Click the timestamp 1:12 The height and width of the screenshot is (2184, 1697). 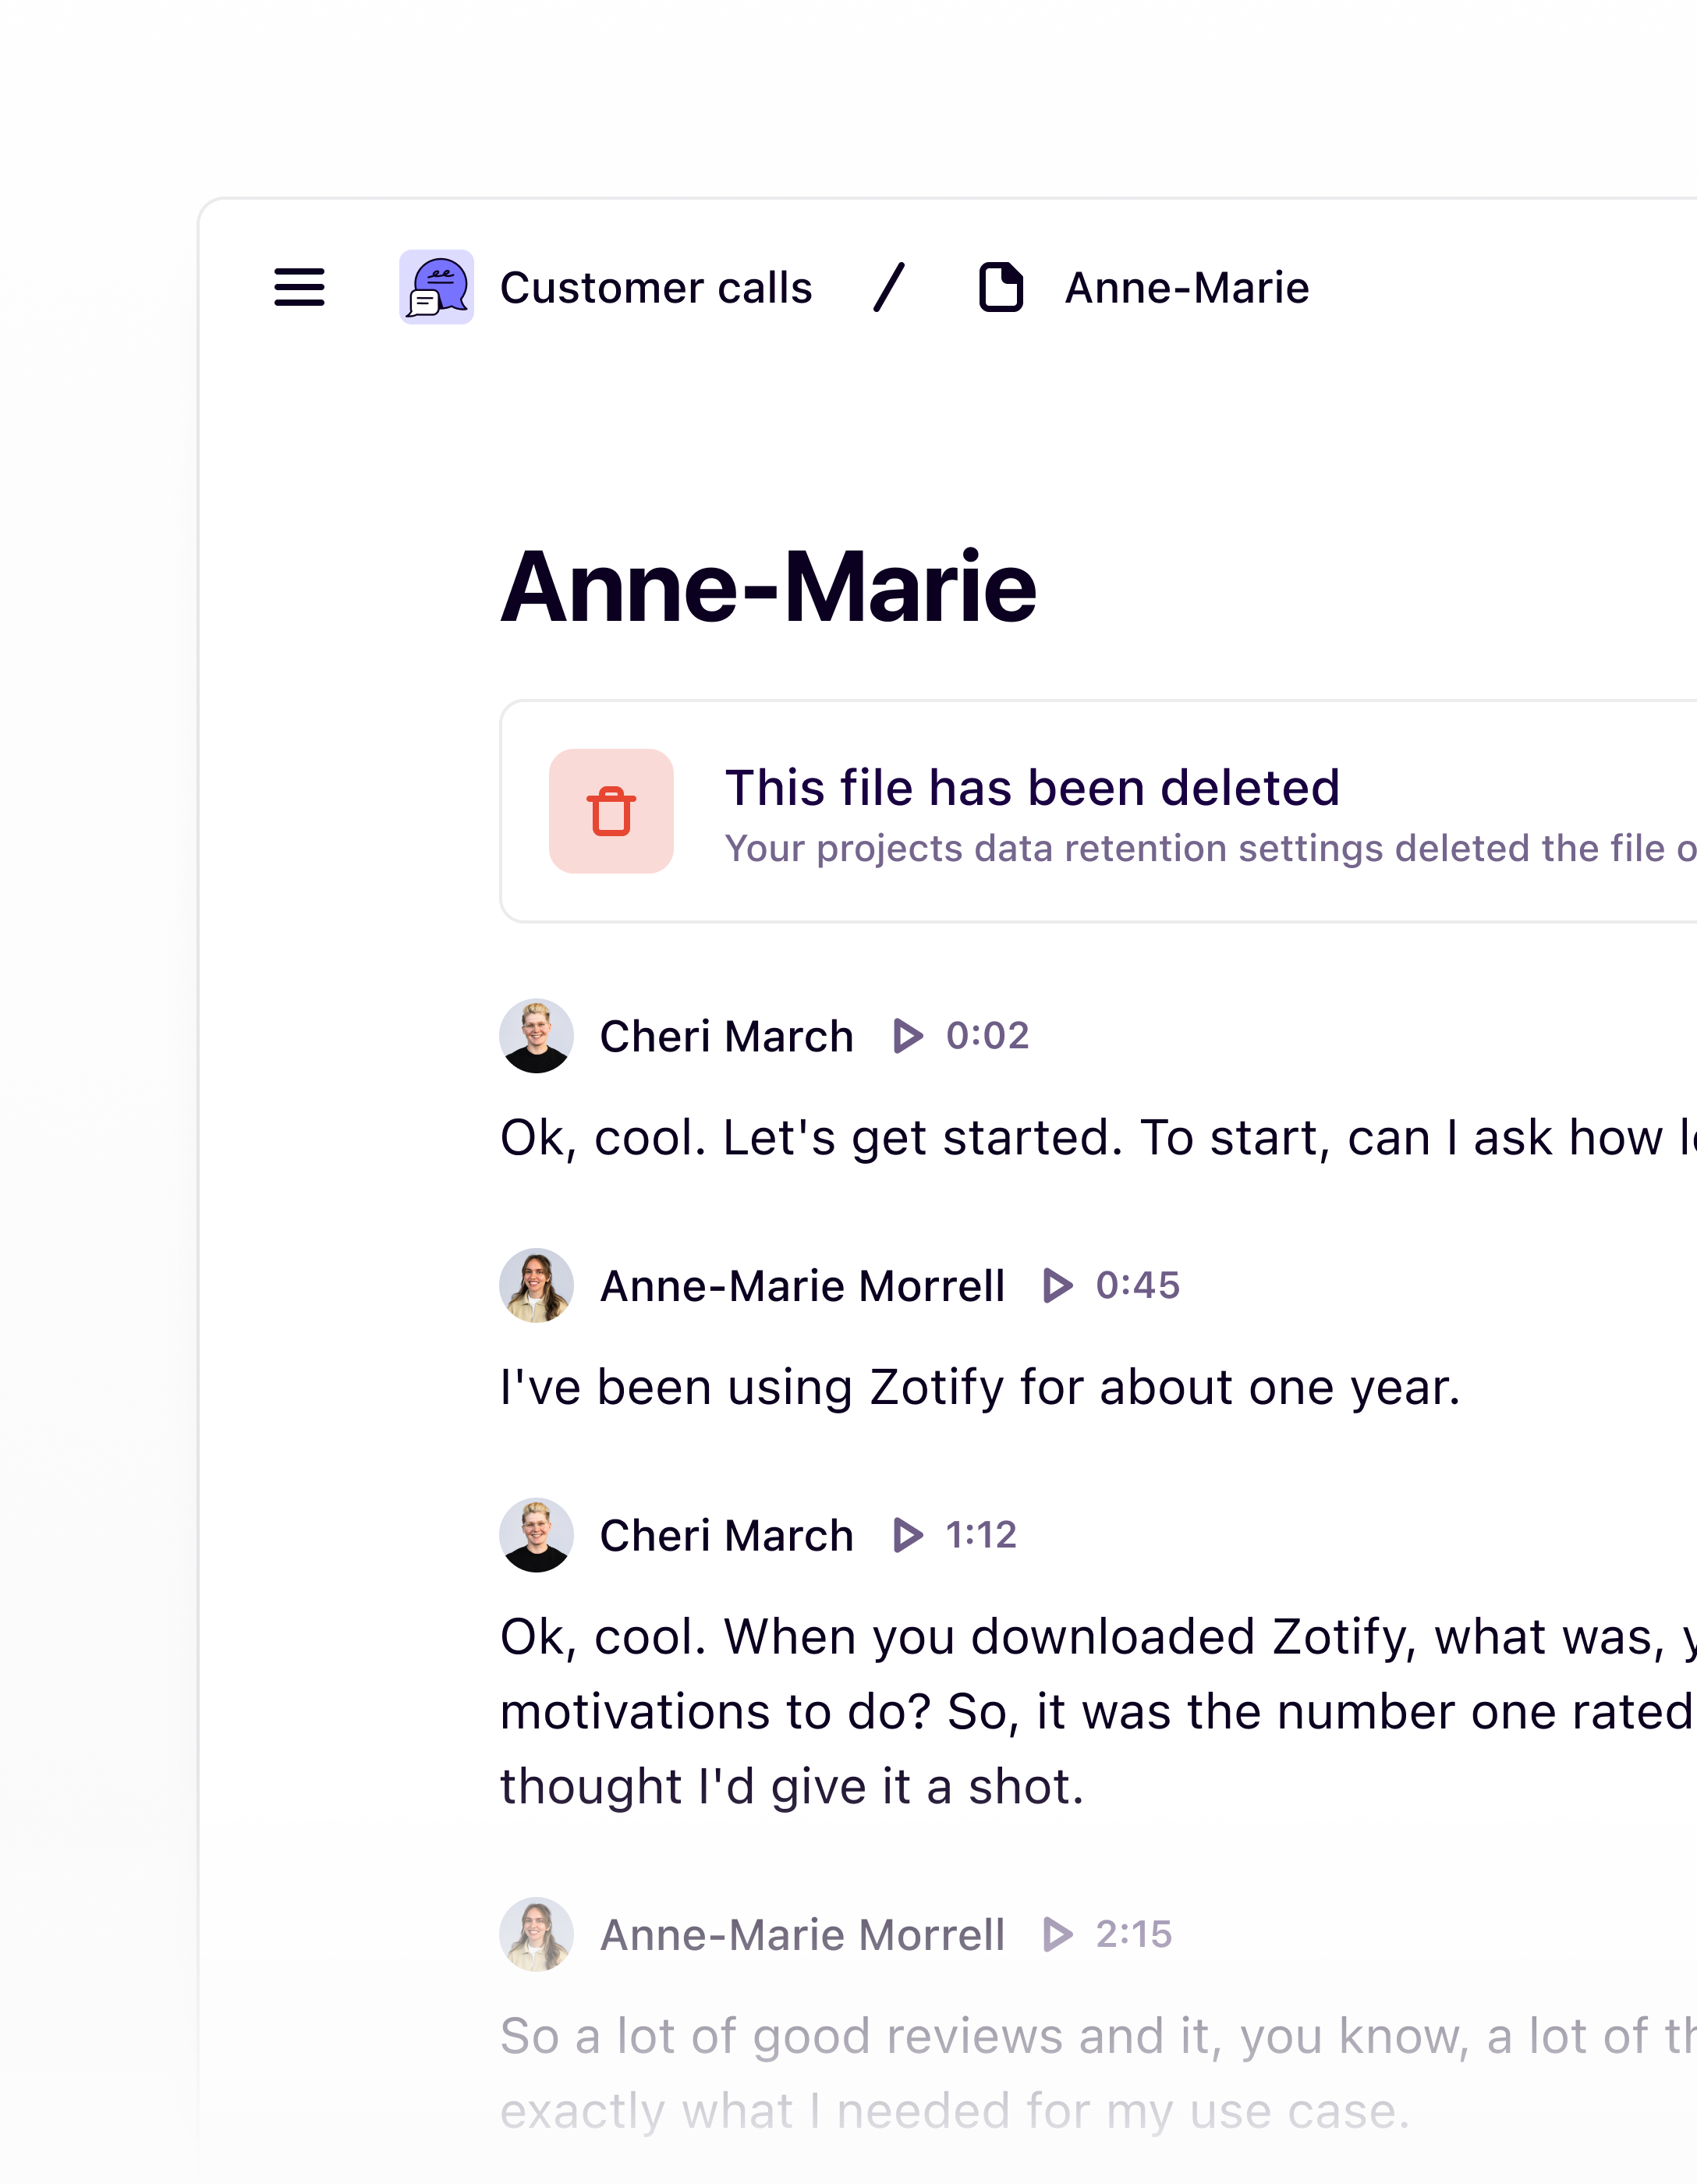tap(981, 1535)
